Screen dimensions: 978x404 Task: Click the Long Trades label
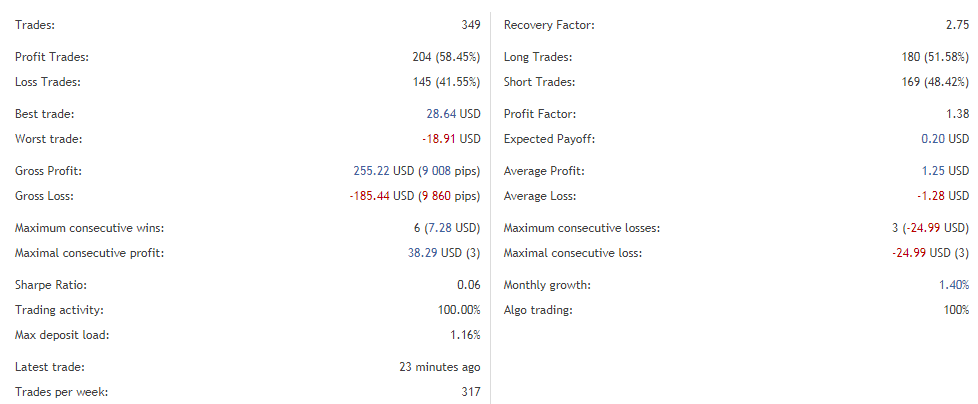coord(538,57)
